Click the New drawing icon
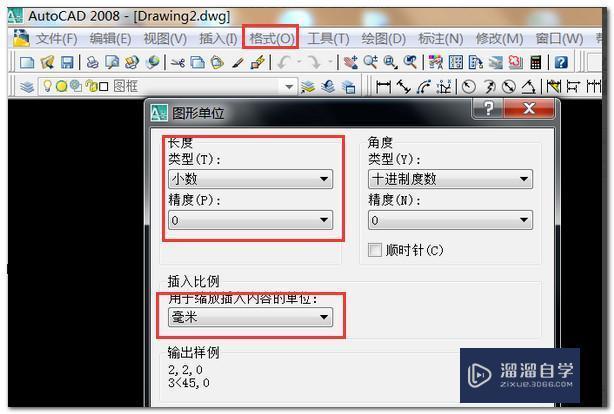The width and height of the screenshot is (614, 414). click(x=27, y=62)
